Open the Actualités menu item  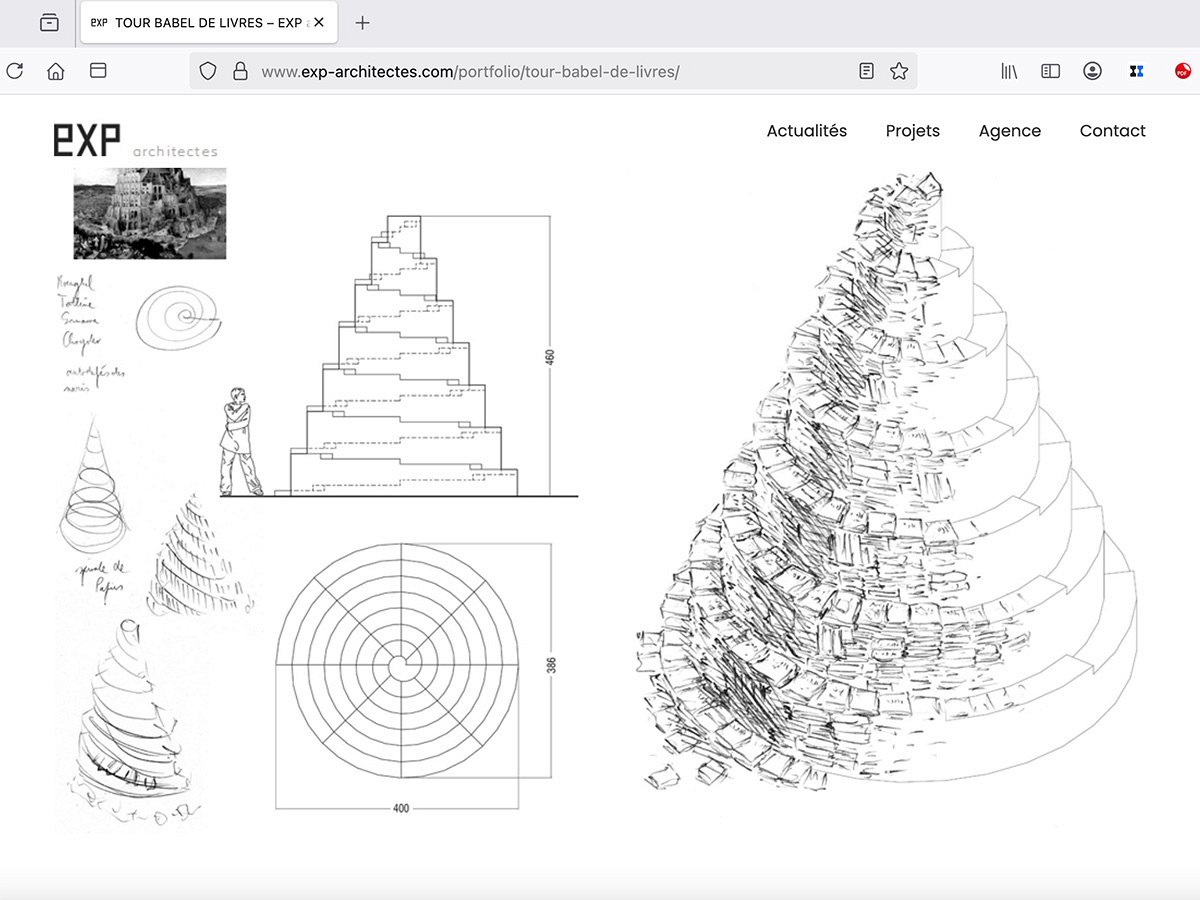click(806, 131)
